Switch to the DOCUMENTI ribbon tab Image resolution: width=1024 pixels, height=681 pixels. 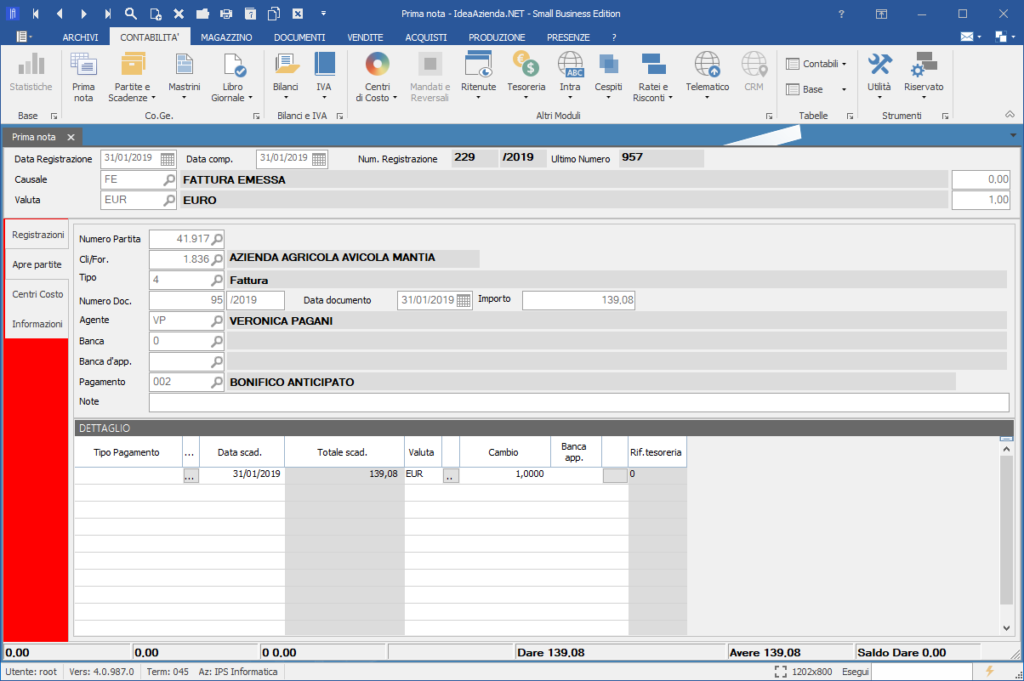pyautogui.click(x=300, y=37)
